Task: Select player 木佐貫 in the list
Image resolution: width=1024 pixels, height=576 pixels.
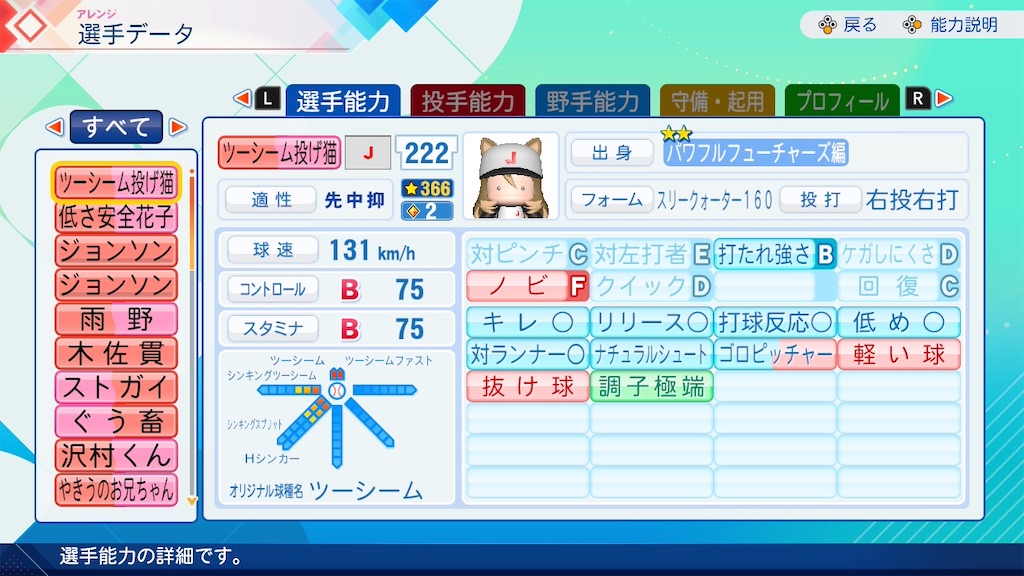Action: coord(116,353)
